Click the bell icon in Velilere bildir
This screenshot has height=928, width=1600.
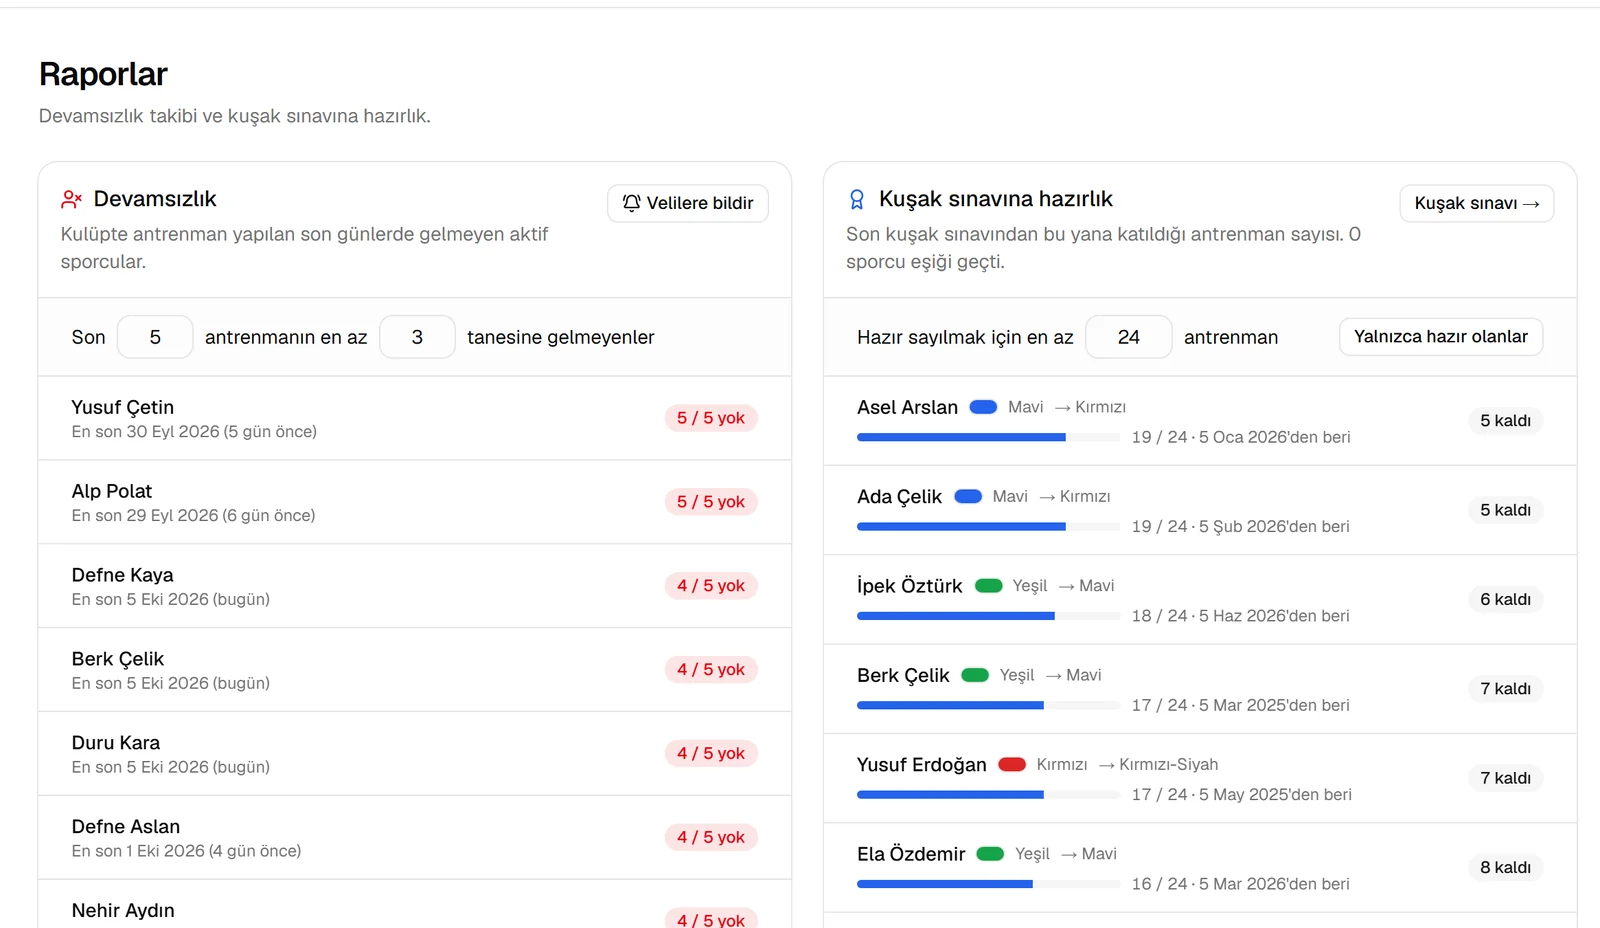[x=631, y=203]
